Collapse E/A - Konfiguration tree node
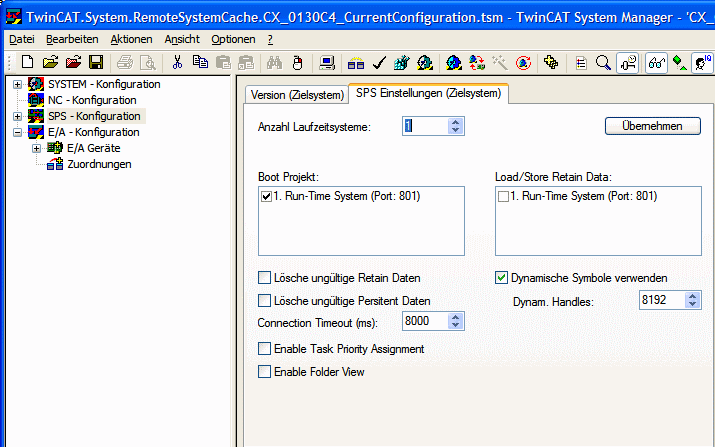 [17, 132]
